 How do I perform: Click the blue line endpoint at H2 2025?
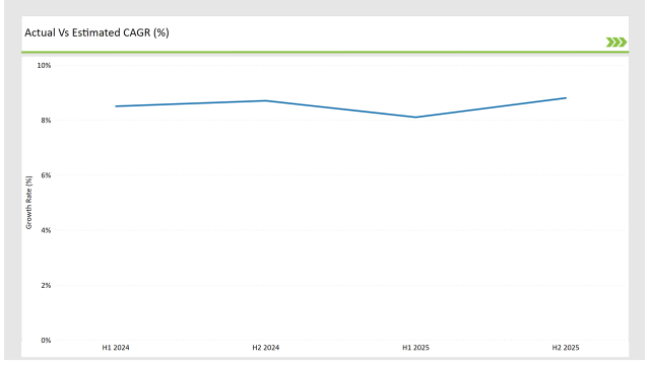[565, 98]
